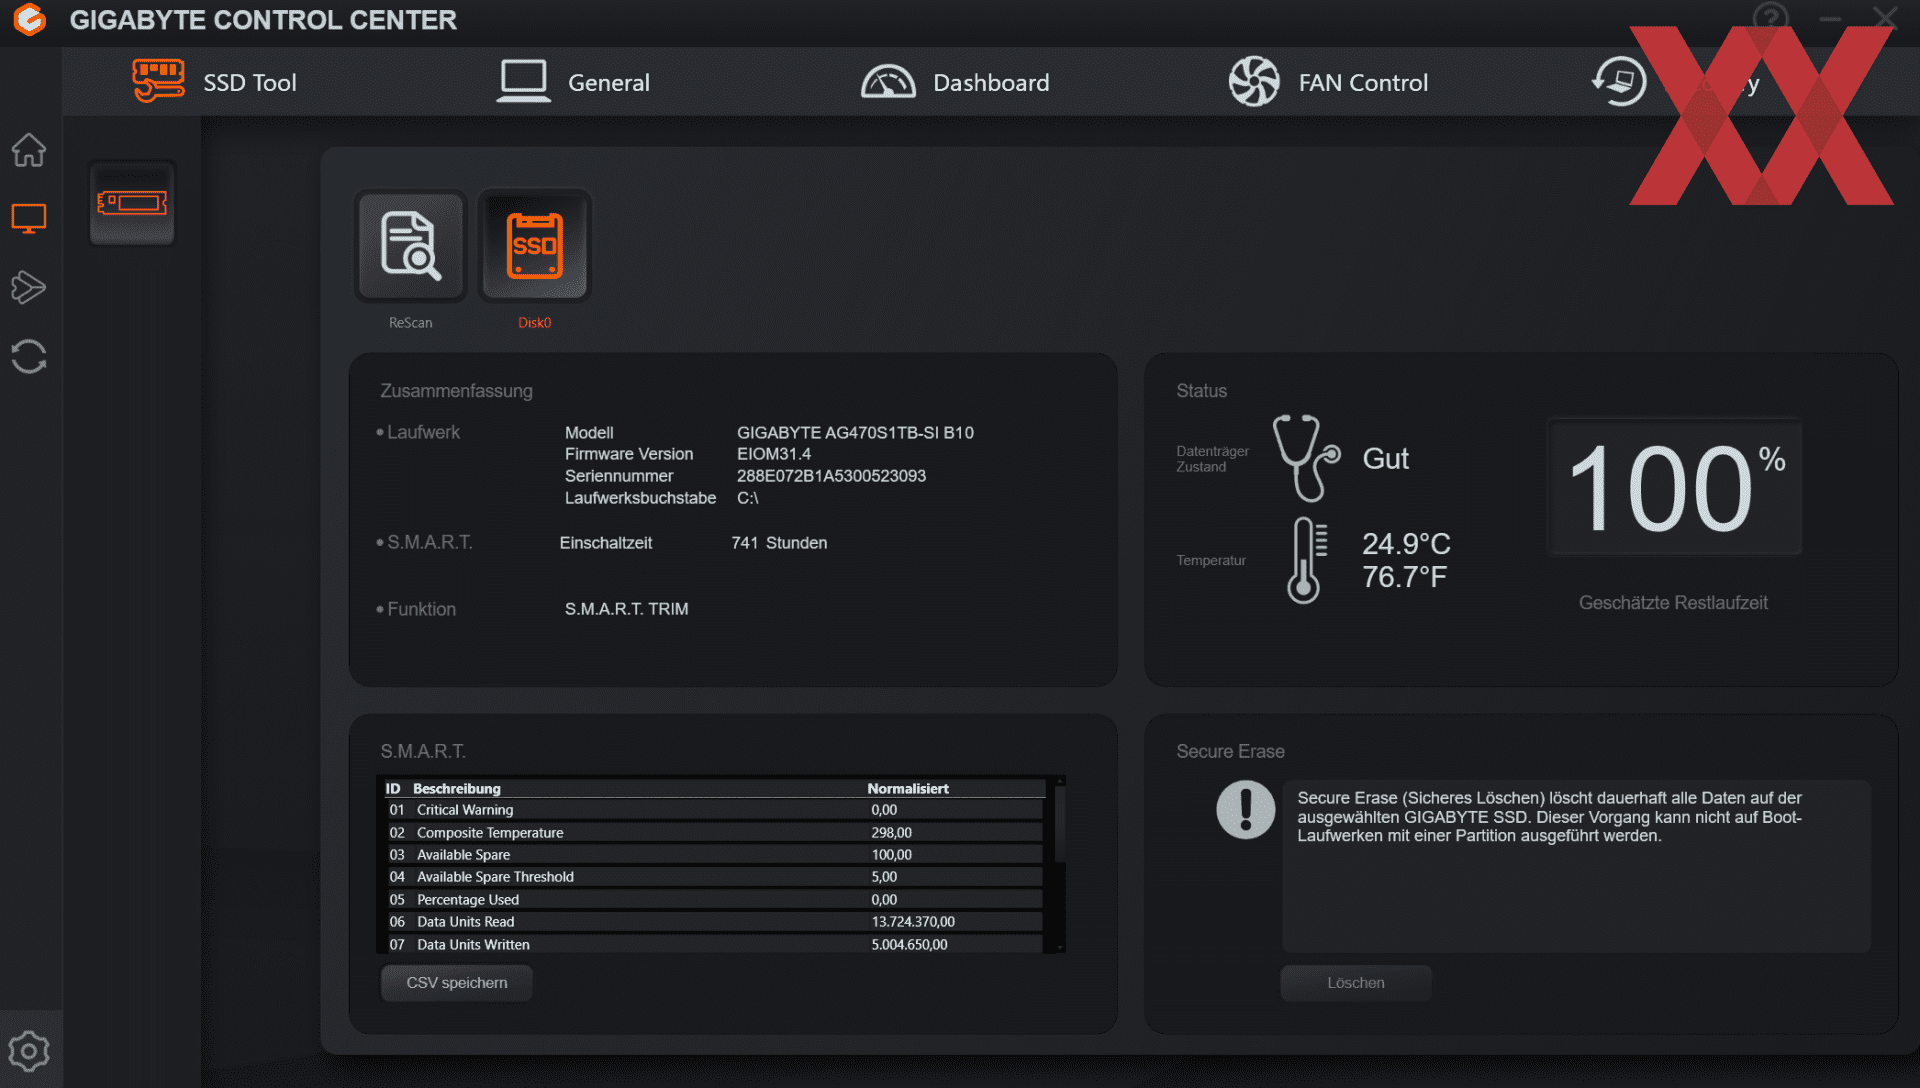The width and height of the screenshot is (1920, 1088).
Task: Open the settings gear icon
Action: click(29, 1051)
